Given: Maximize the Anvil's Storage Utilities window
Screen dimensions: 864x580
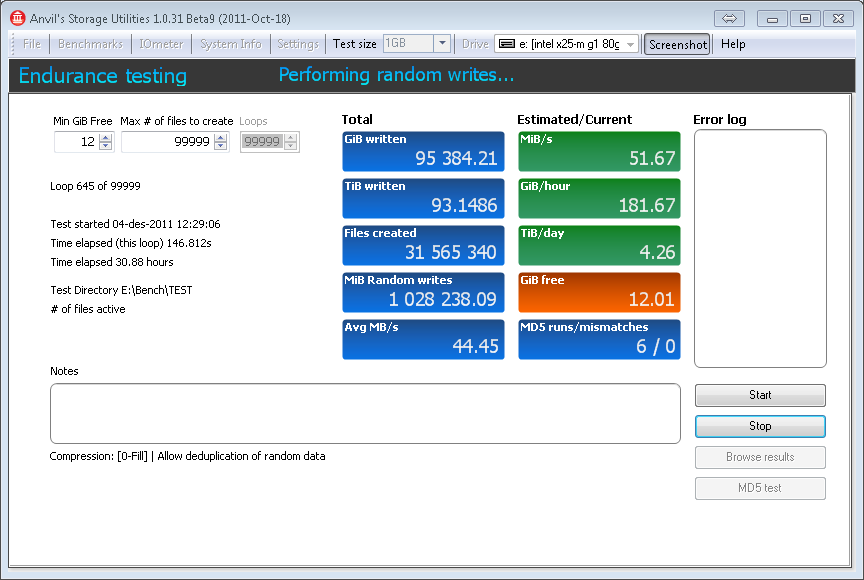Looking at the screenshot, I should click(805, 19).
